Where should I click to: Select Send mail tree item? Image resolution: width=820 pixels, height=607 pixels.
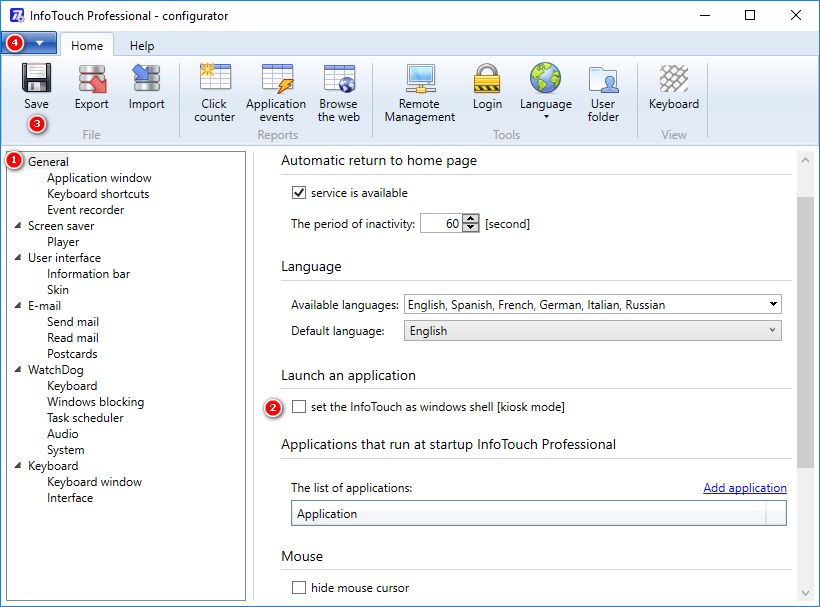tap(73, 322)
